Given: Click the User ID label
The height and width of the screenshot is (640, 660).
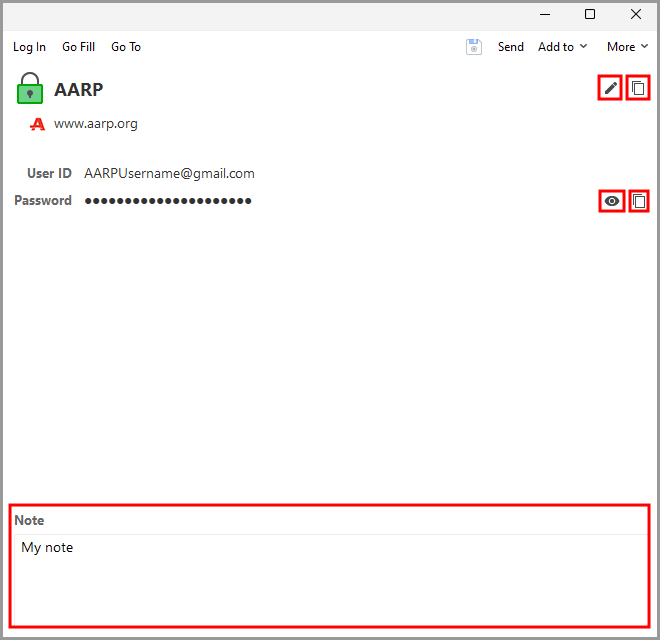Looking at the screenshot, I should (49, 173).
